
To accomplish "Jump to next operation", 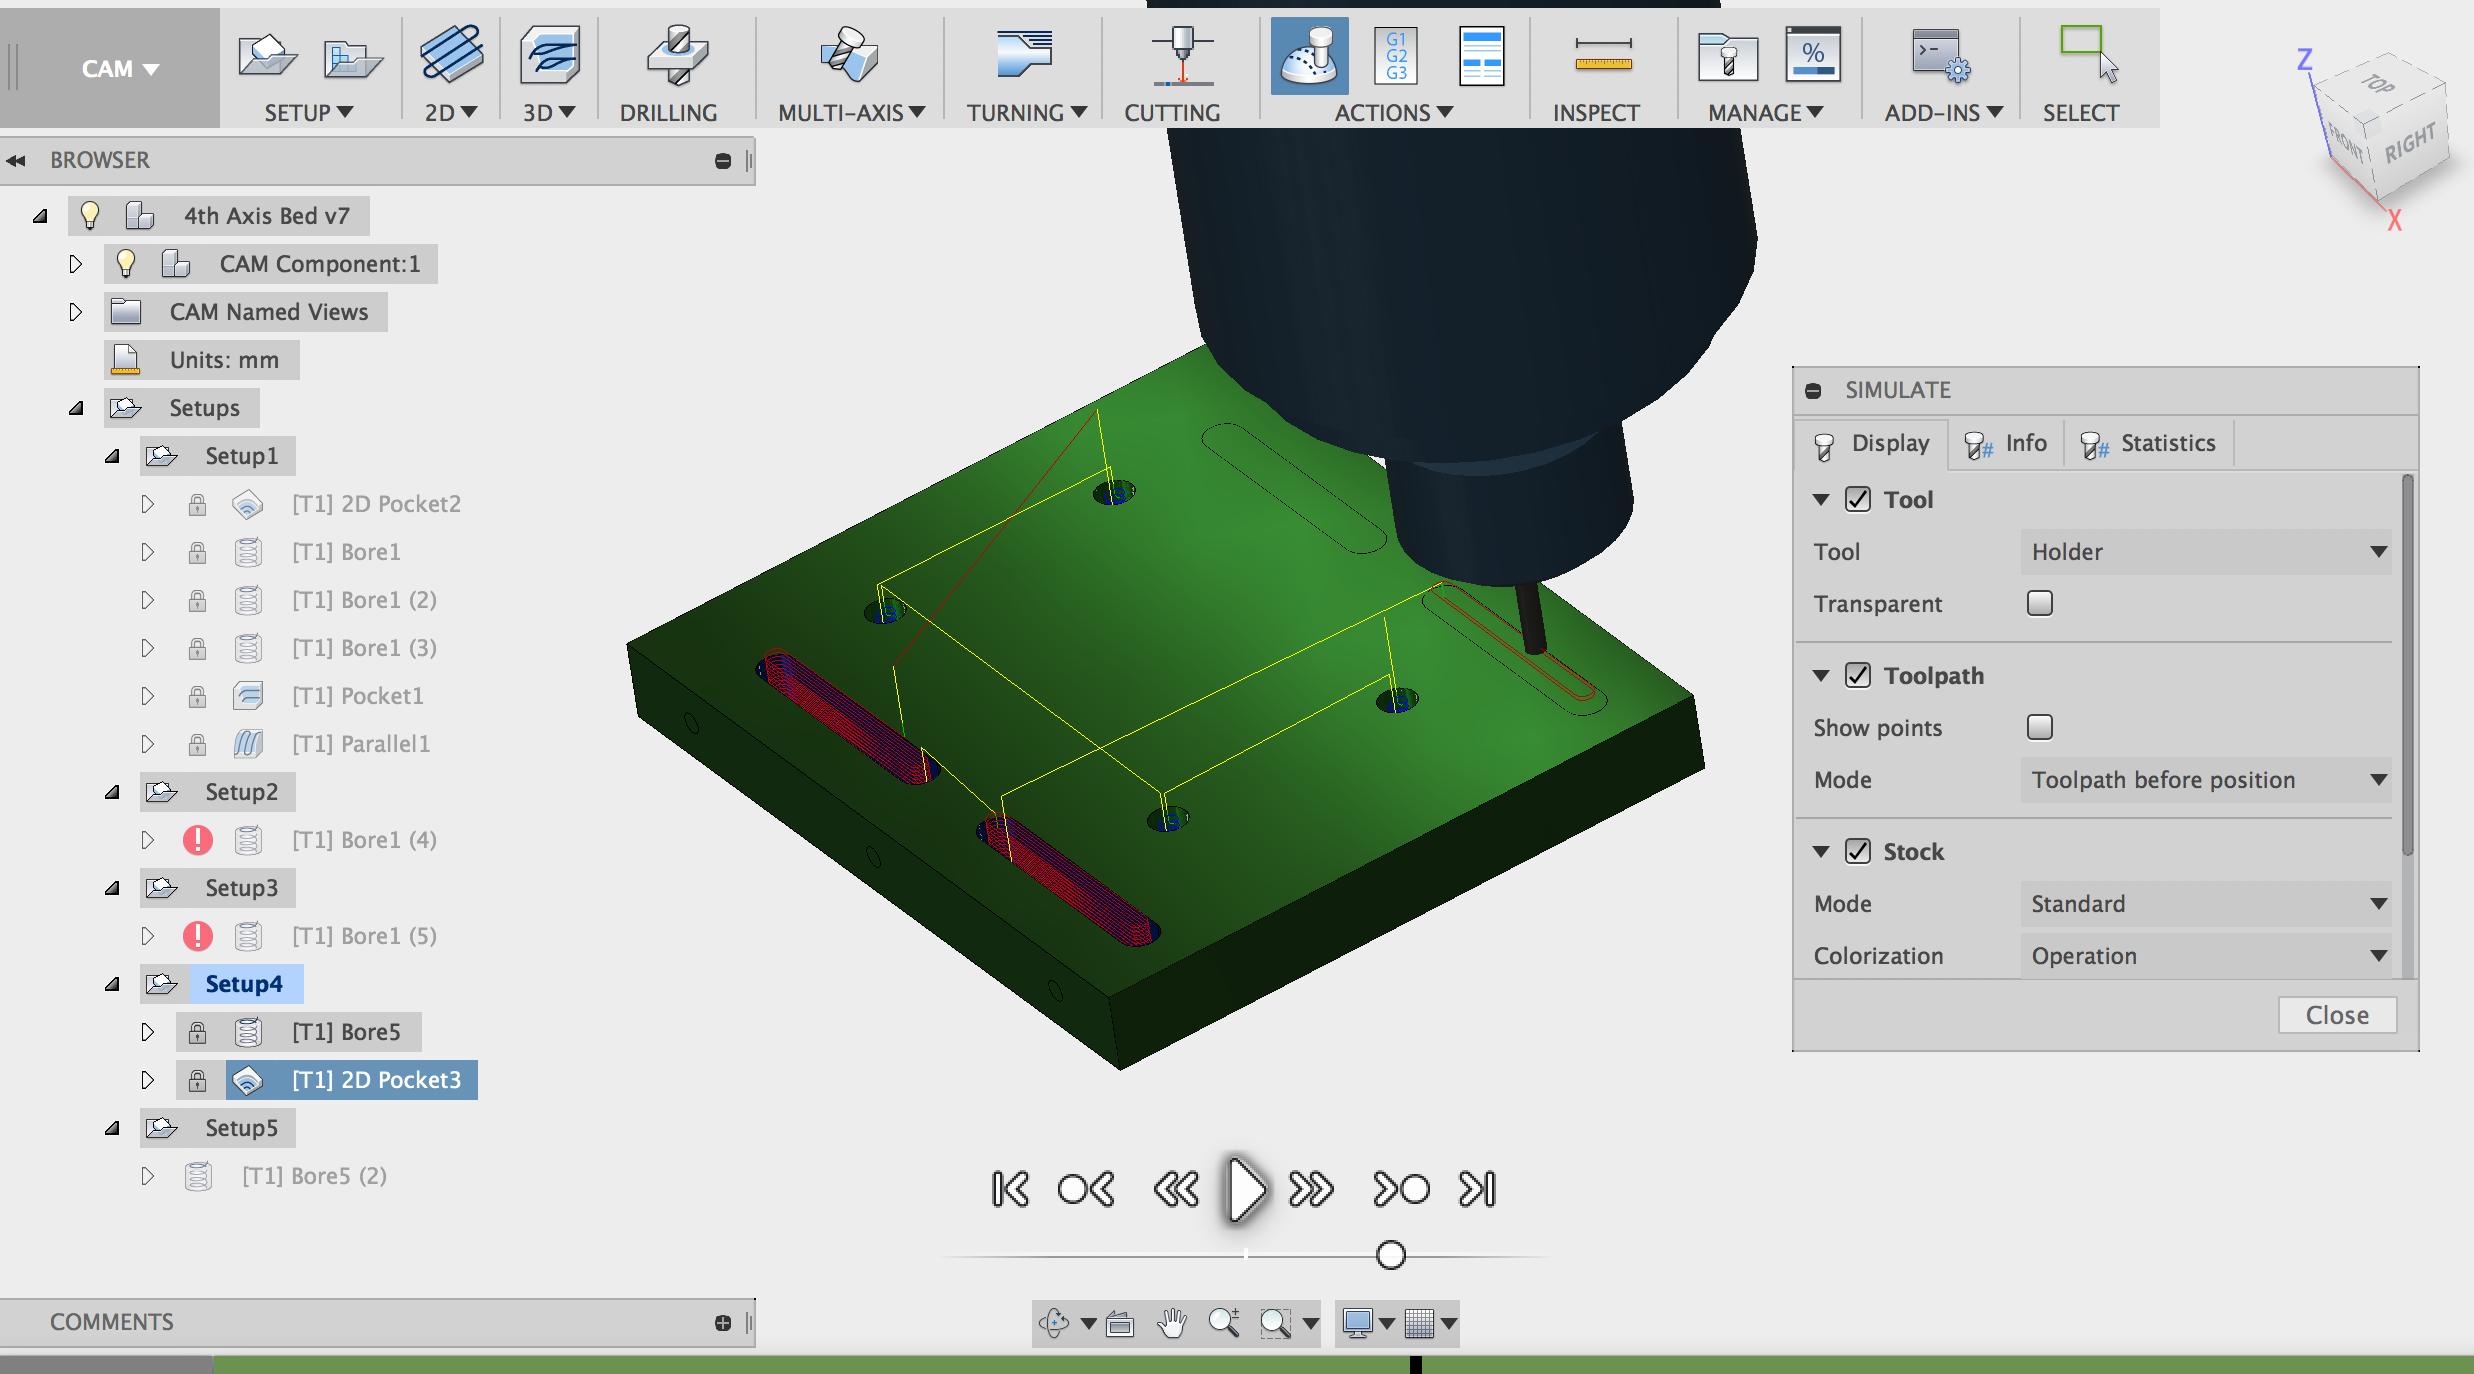I will tap(1401, 1189).
